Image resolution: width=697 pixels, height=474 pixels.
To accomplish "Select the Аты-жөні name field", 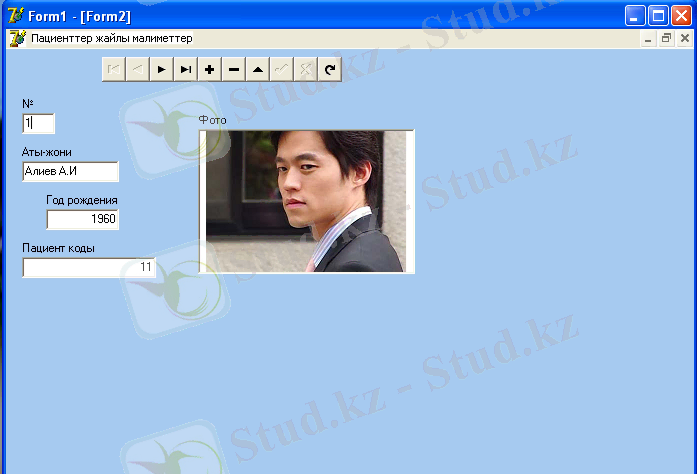I will pyautogui.click(x=70, y=172).
